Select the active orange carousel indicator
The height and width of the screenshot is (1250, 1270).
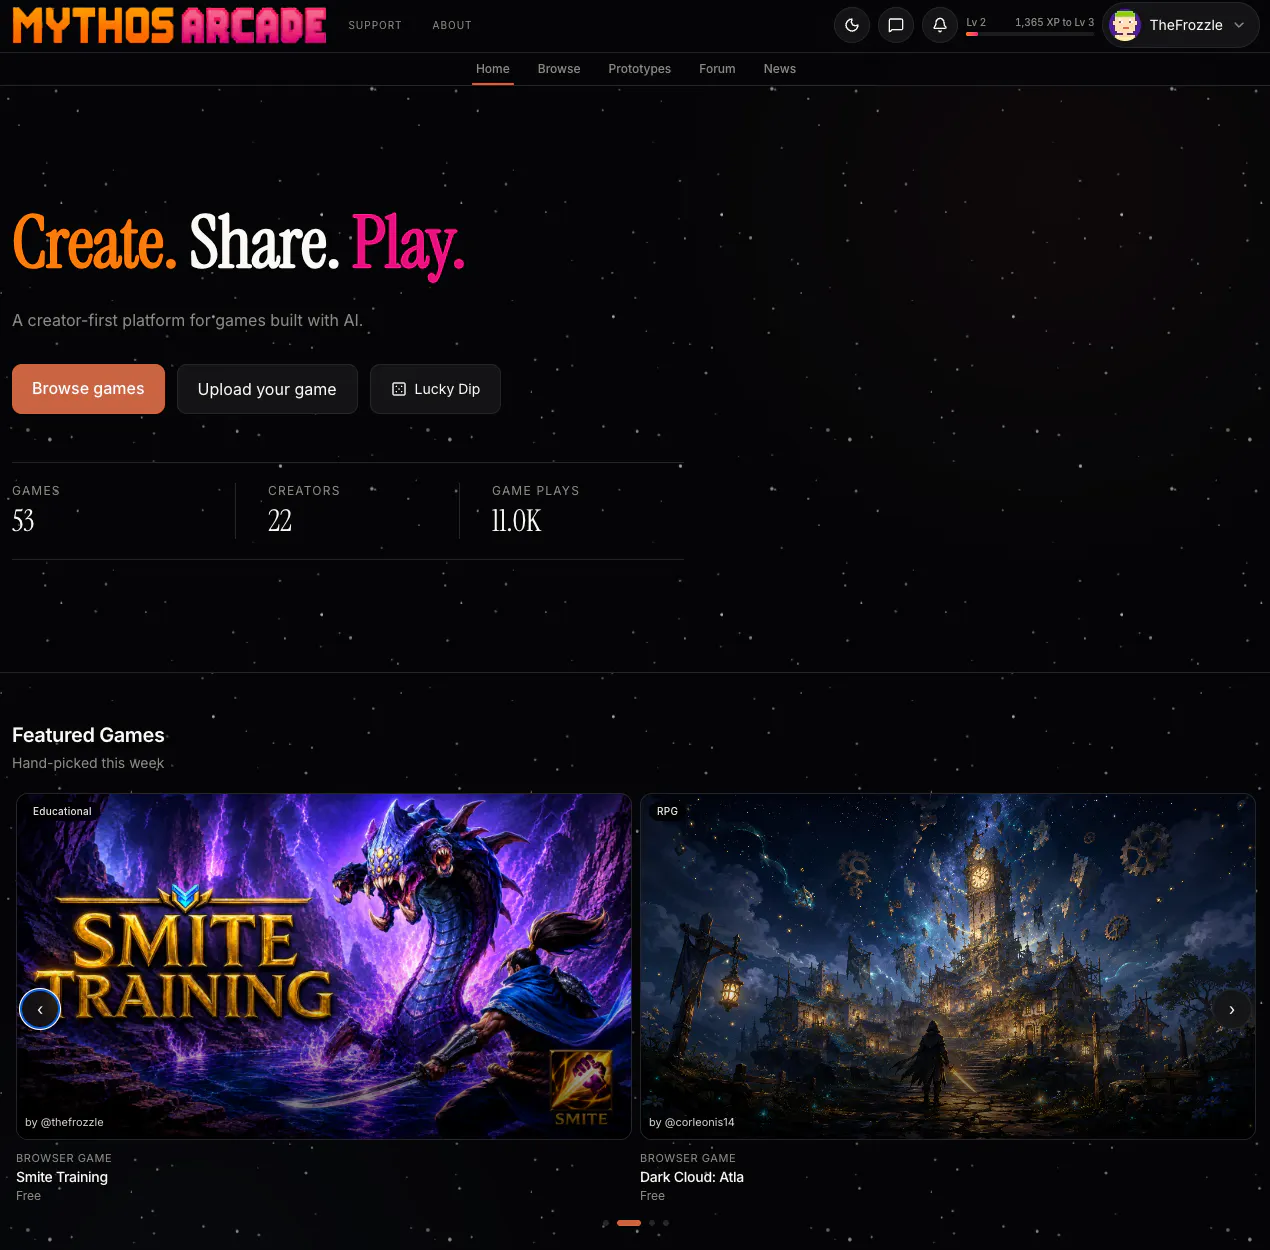629,1223
